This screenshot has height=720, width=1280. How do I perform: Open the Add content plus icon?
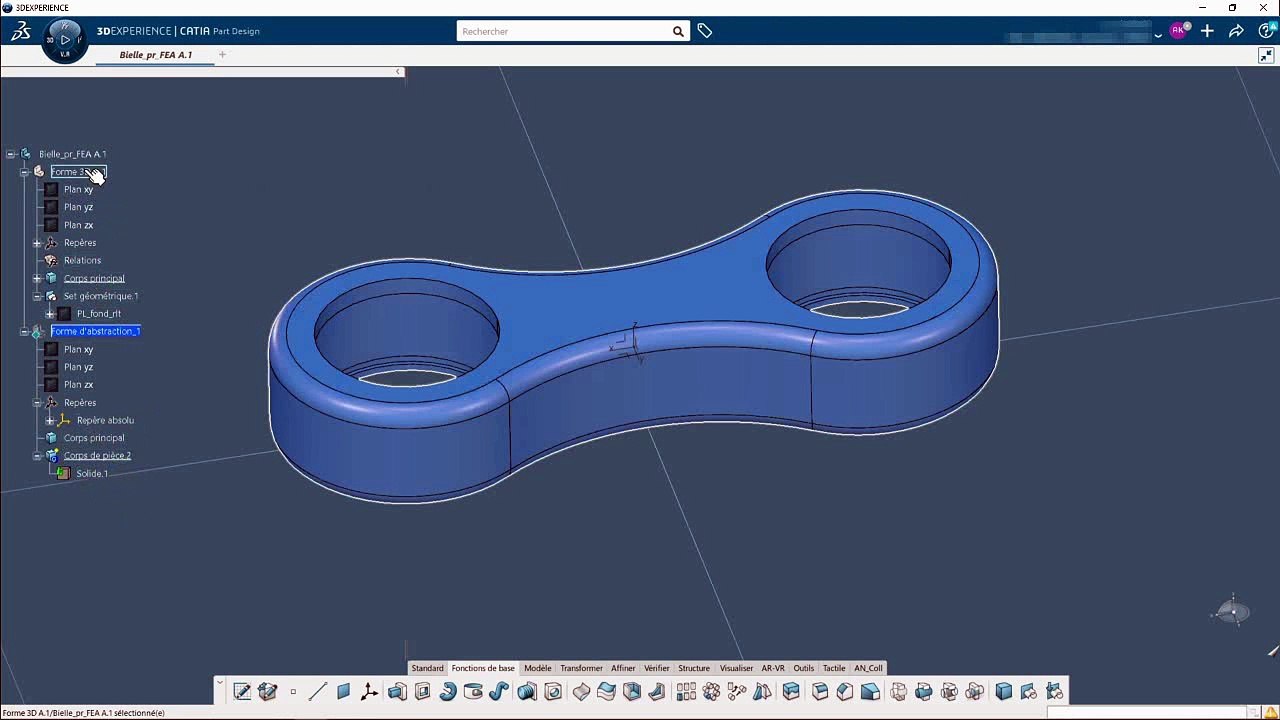1207,31
